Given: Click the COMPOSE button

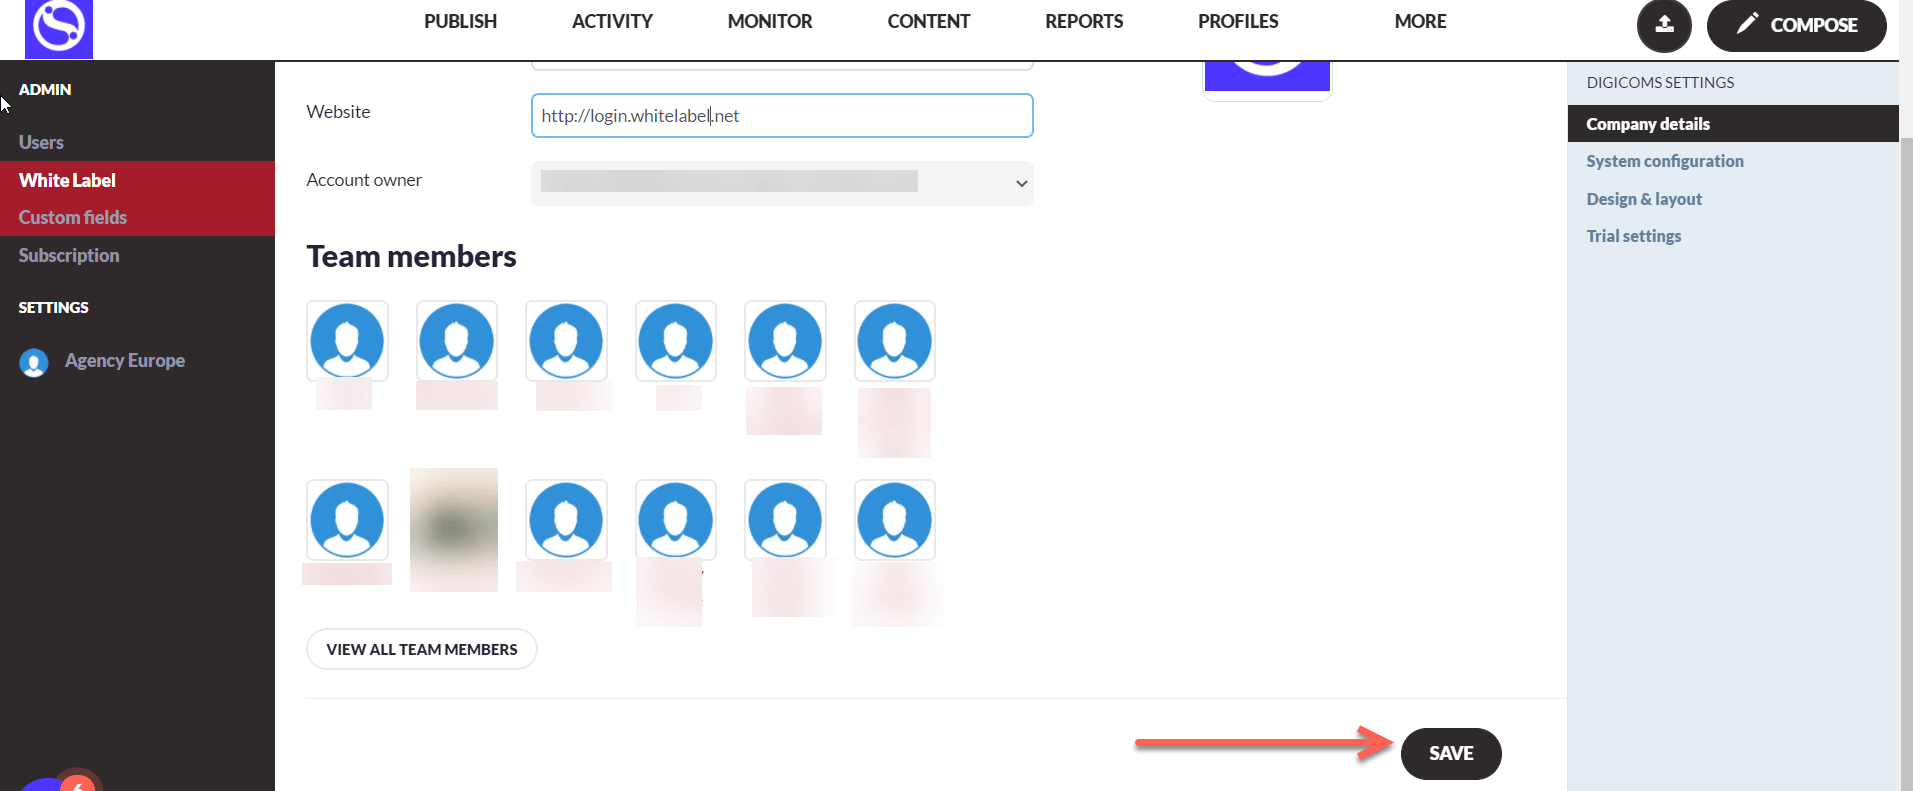Looking at the screenshot, I should [1795, 25].
